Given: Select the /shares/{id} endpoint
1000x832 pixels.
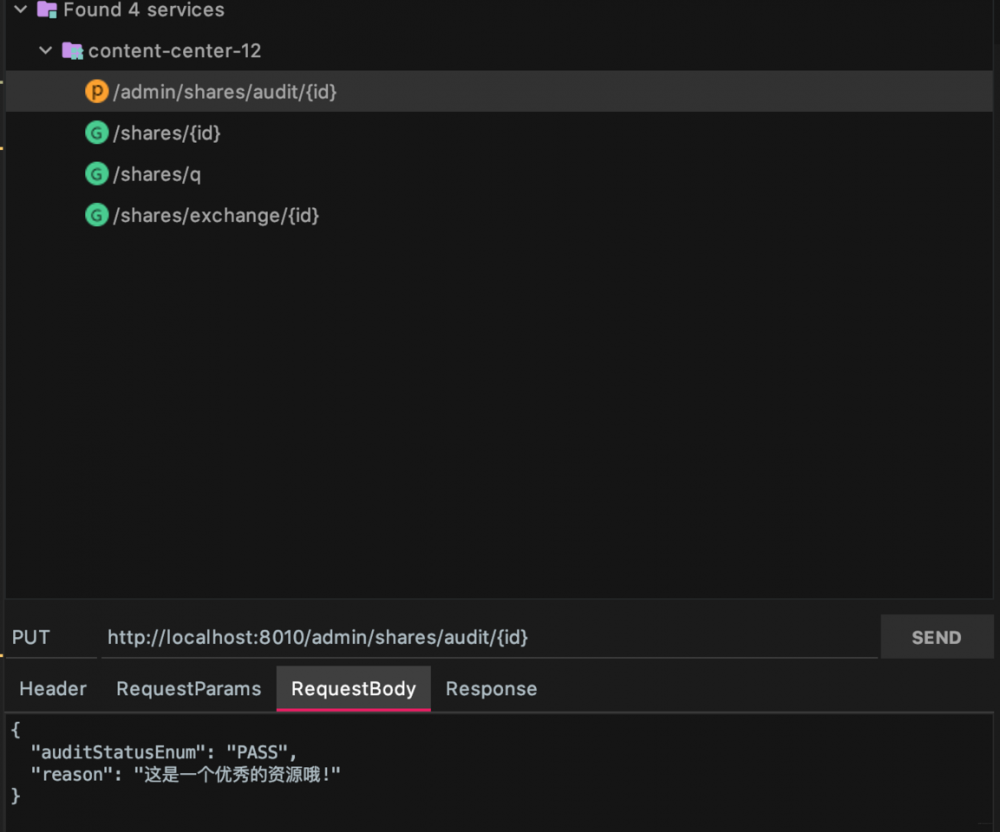Looking at the screenshot, I should click(167, 133).
